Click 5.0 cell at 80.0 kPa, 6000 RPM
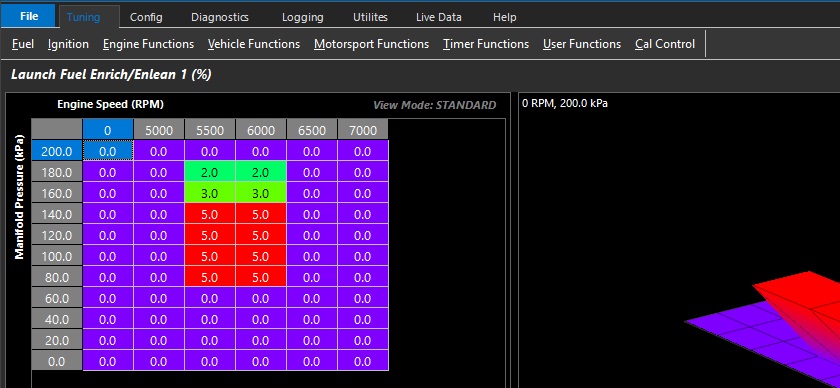This screenshot has height=388, width=840. (260, 278)
